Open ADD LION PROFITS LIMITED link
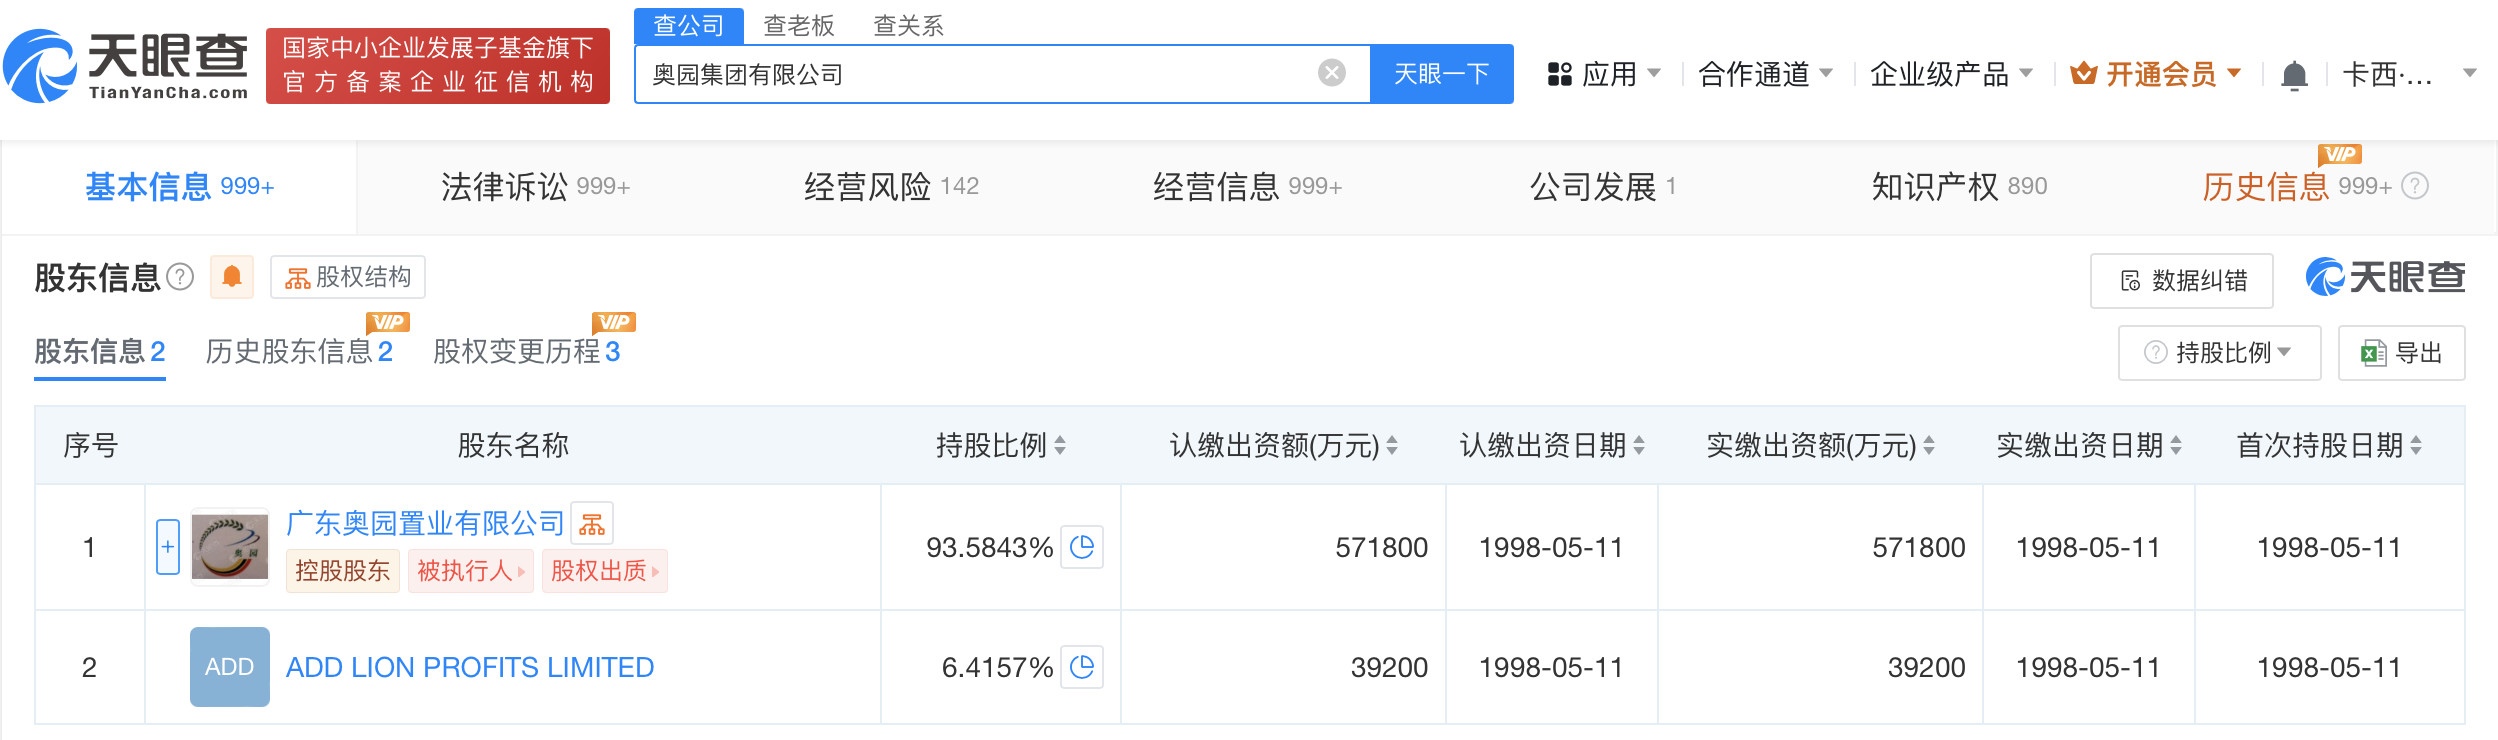 click(470, 667)
